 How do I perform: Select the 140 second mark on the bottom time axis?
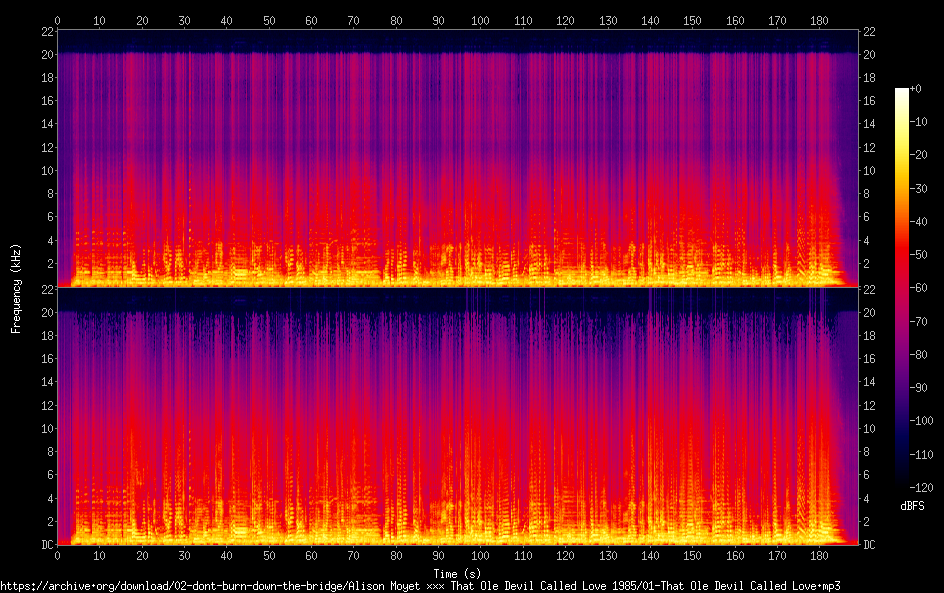(x=651, y=556)
